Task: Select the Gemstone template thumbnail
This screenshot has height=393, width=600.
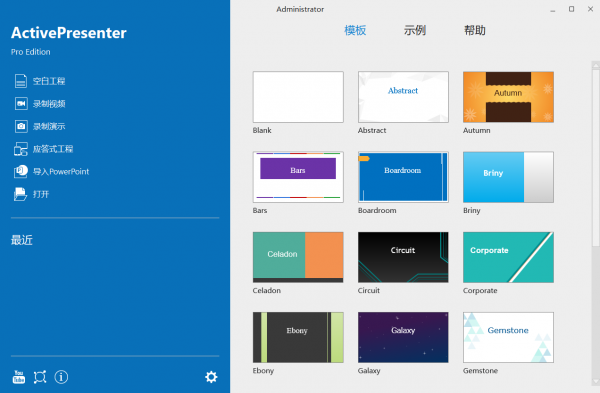Action: coord(508,337)
